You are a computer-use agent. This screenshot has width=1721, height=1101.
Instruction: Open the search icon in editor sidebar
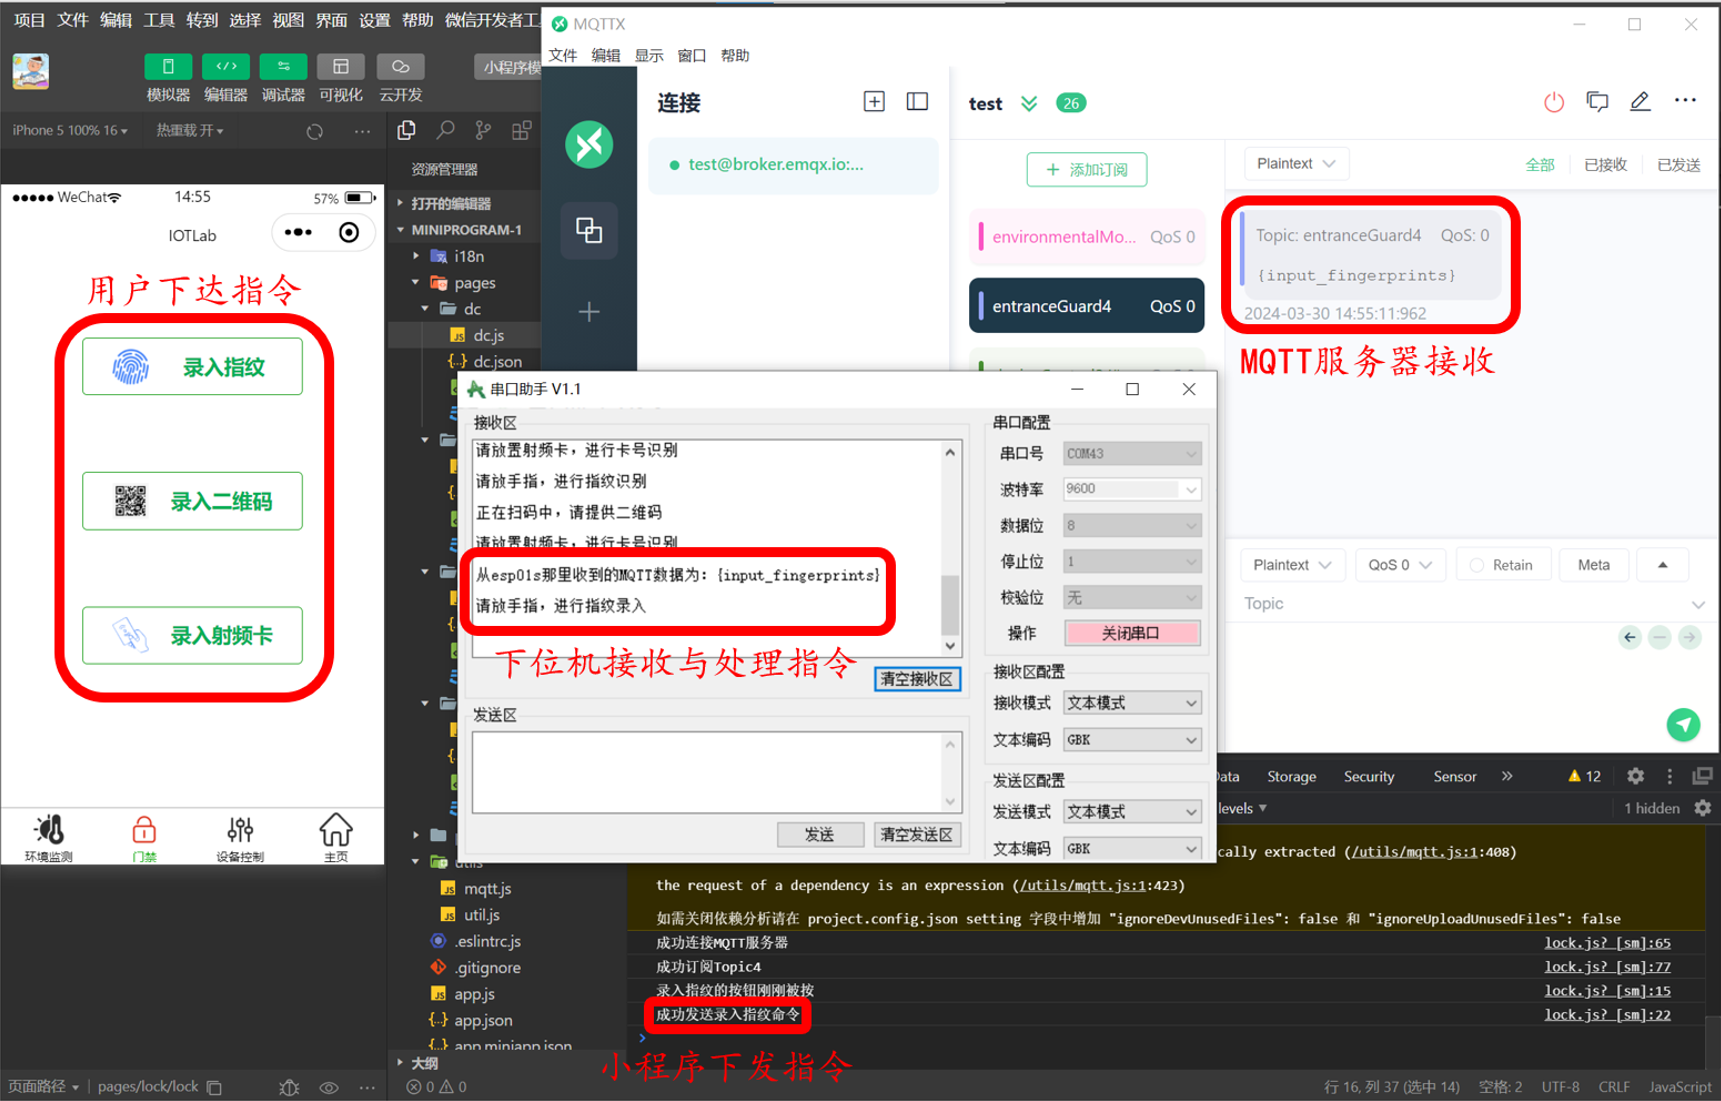(x=445, y=130)
